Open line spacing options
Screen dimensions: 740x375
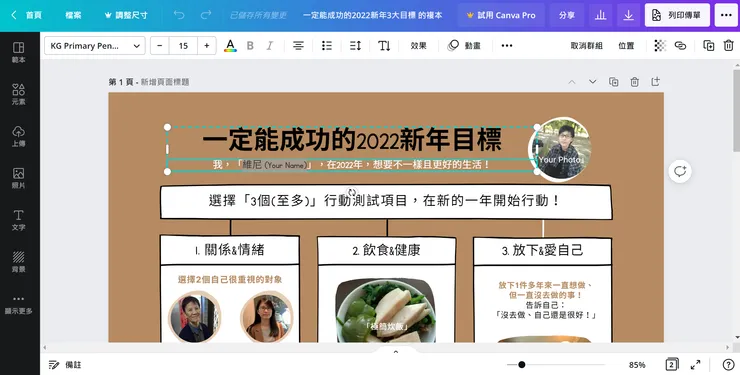pos(355,46)
